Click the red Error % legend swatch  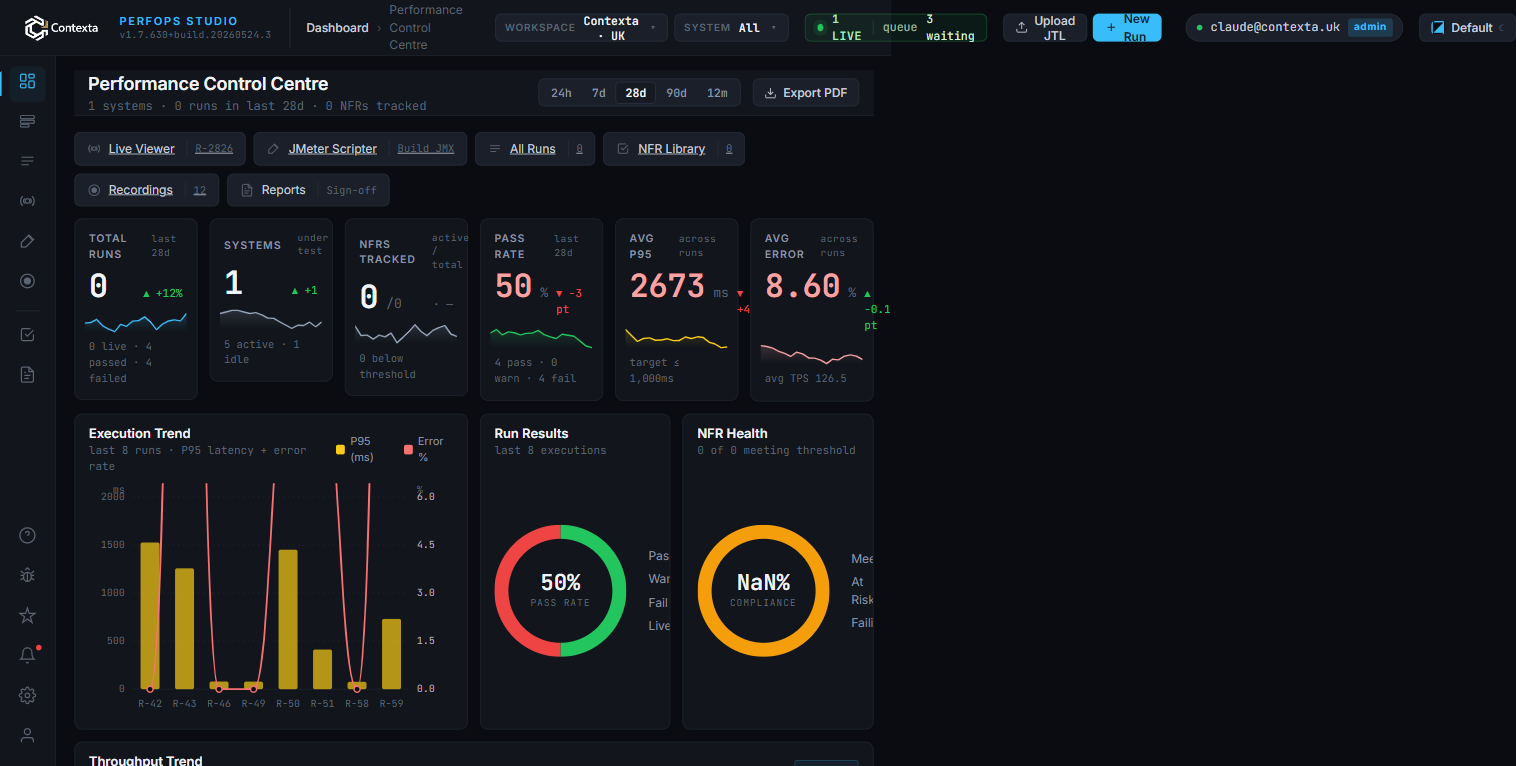(408, 450)
